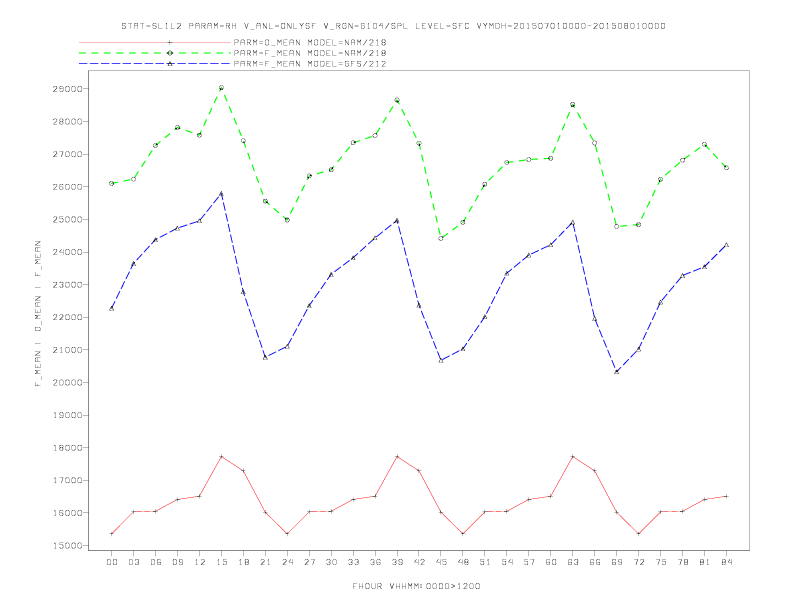Click the x-axis tick label 39
The image size is (792, 612).
(x=397, y=562)
